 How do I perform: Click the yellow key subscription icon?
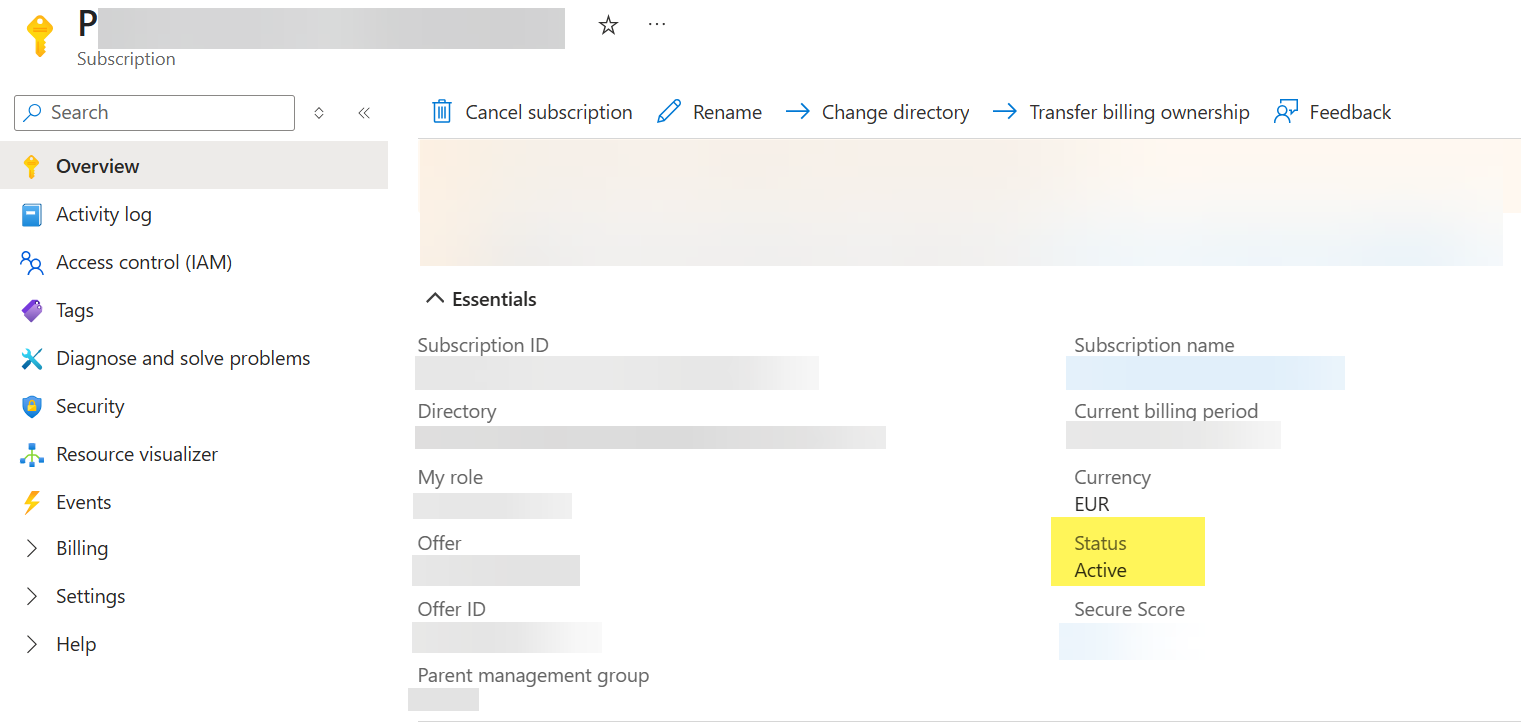click(39, 35)
